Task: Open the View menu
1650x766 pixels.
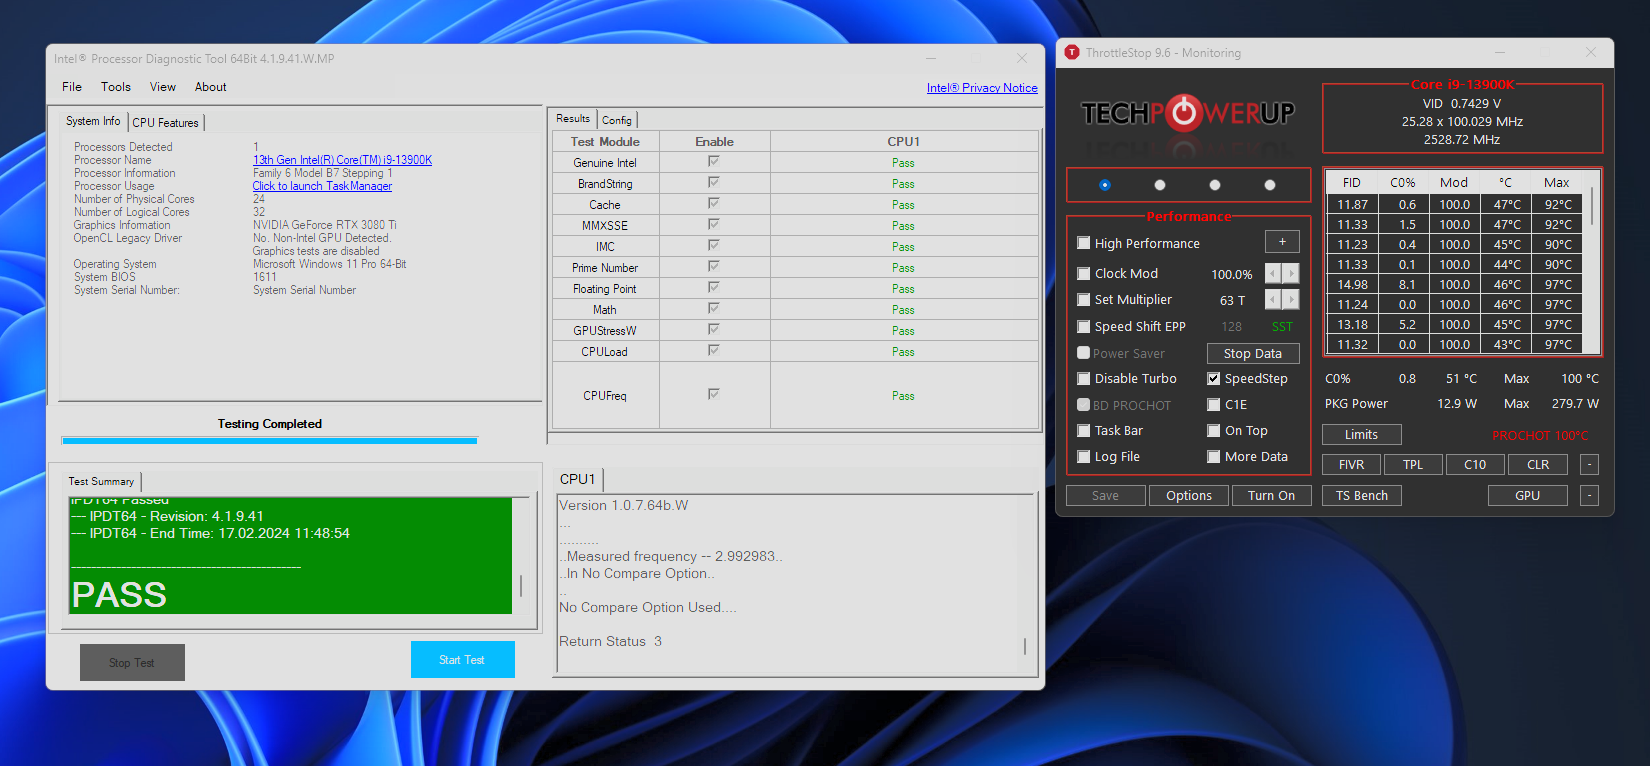Action: click(x=163, y=87)
